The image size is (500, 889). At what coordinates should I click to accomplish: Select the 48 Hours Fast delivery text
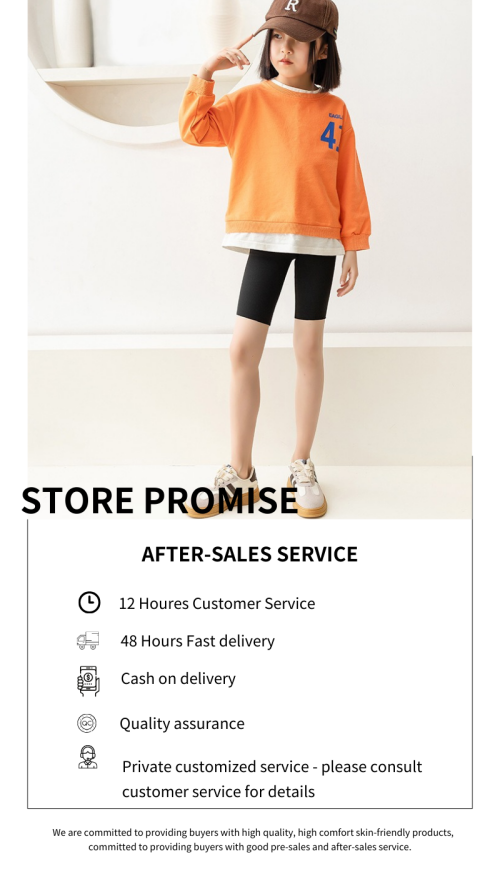(197, 641)
